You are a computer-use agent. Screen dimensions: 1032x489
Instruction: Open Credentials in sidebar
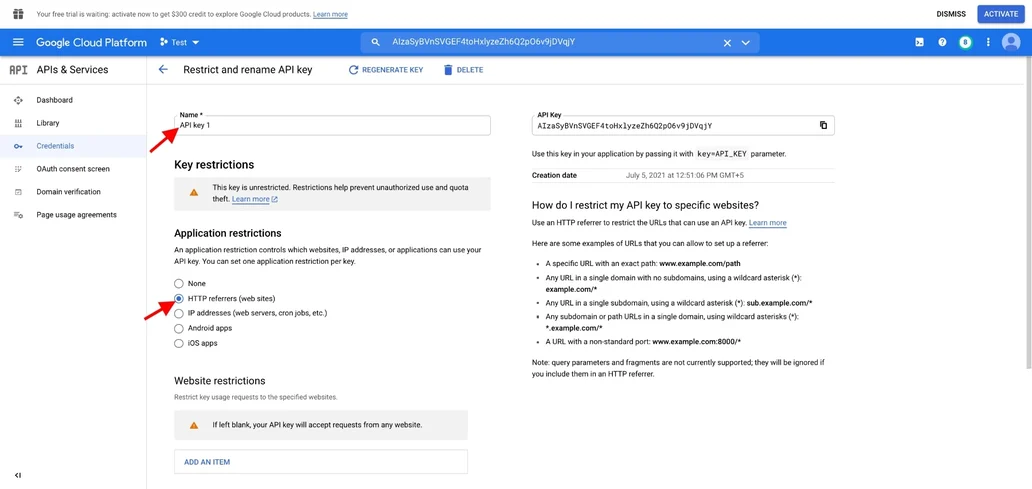point(55,146)
